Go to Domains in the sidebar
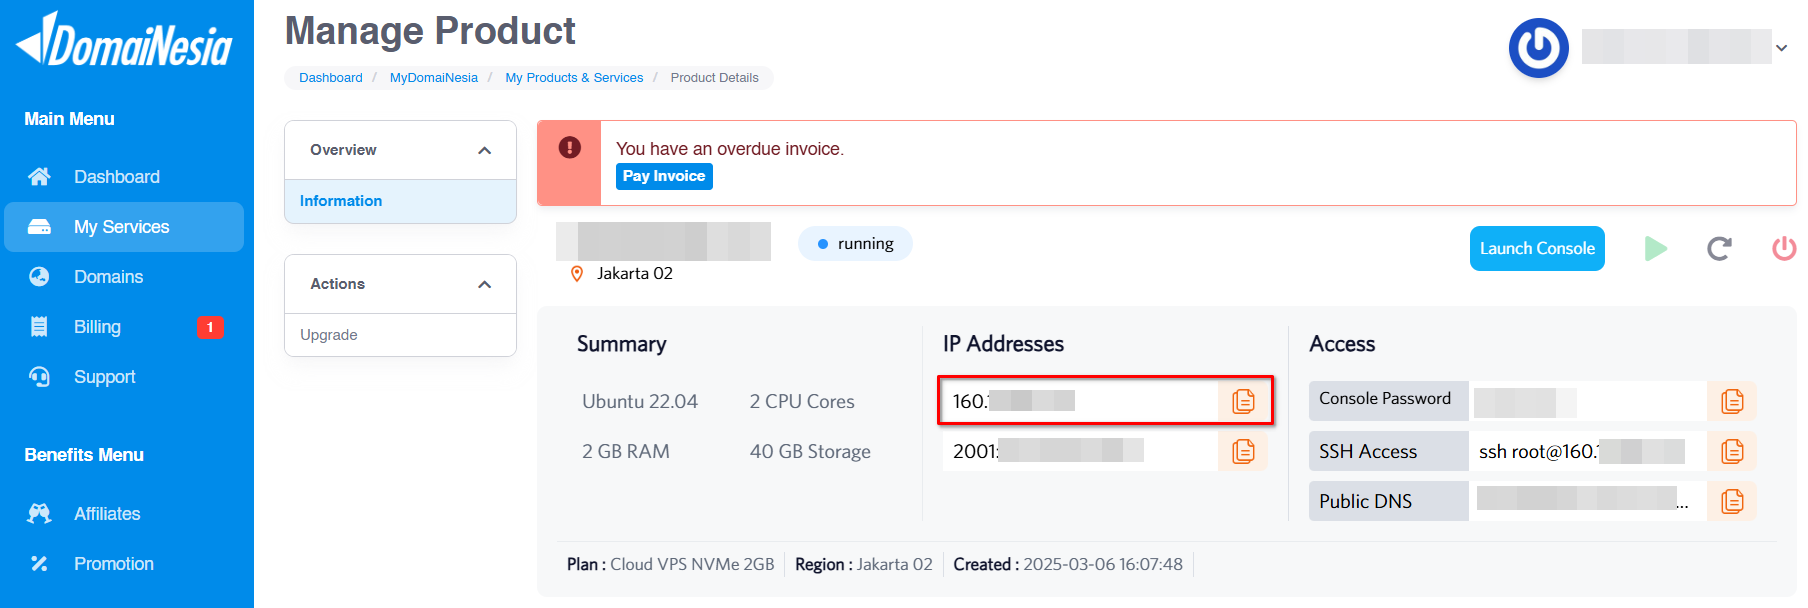The image size is (1808, 608). pyautogui.click(x=108, y=277)
